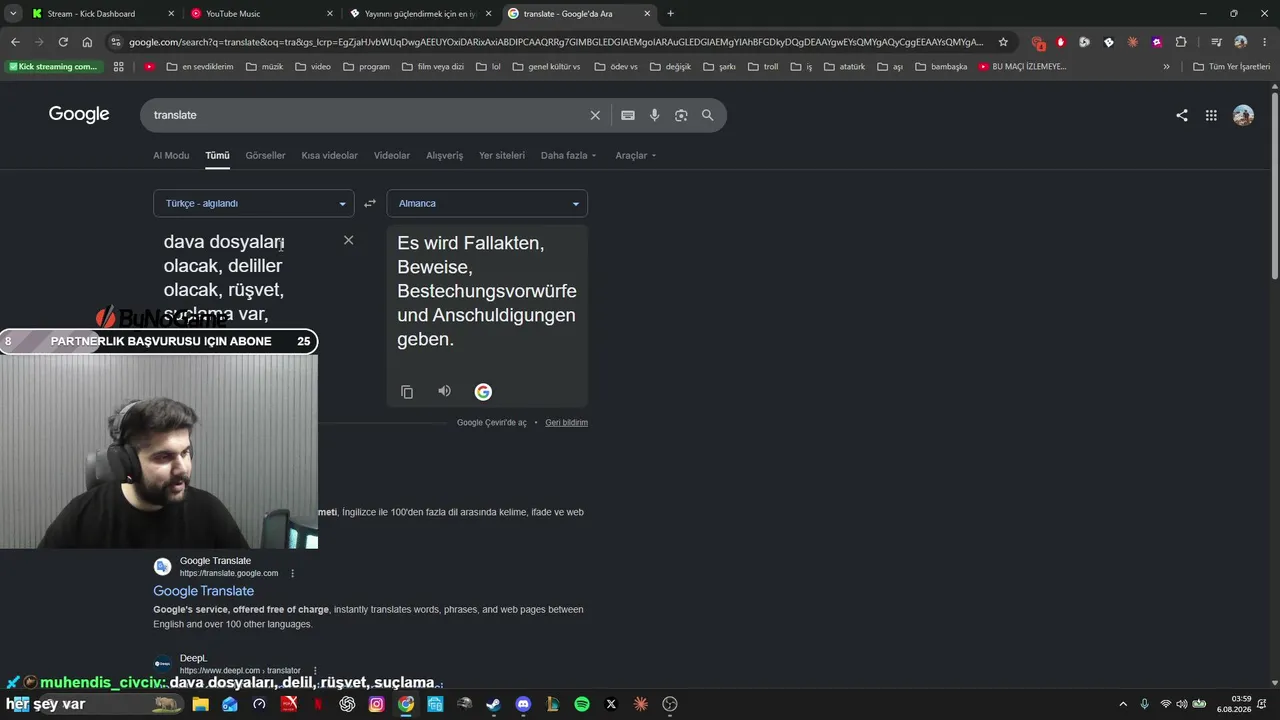1280x720 pixels.
Task: Open the müzik bookmarks folder
Action: 264,67
